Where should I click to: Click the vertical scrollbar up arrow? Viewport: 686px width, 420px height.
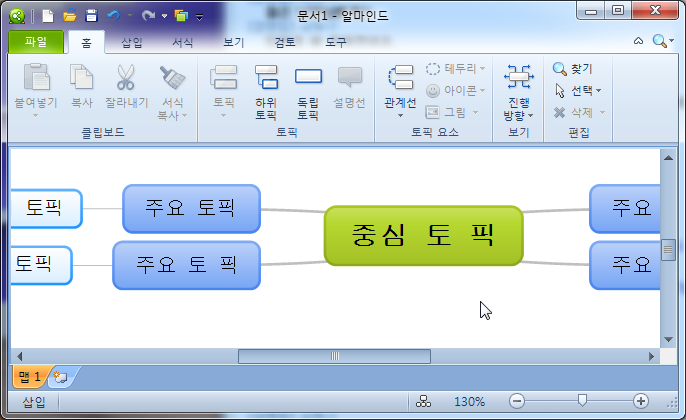[668, 158]
